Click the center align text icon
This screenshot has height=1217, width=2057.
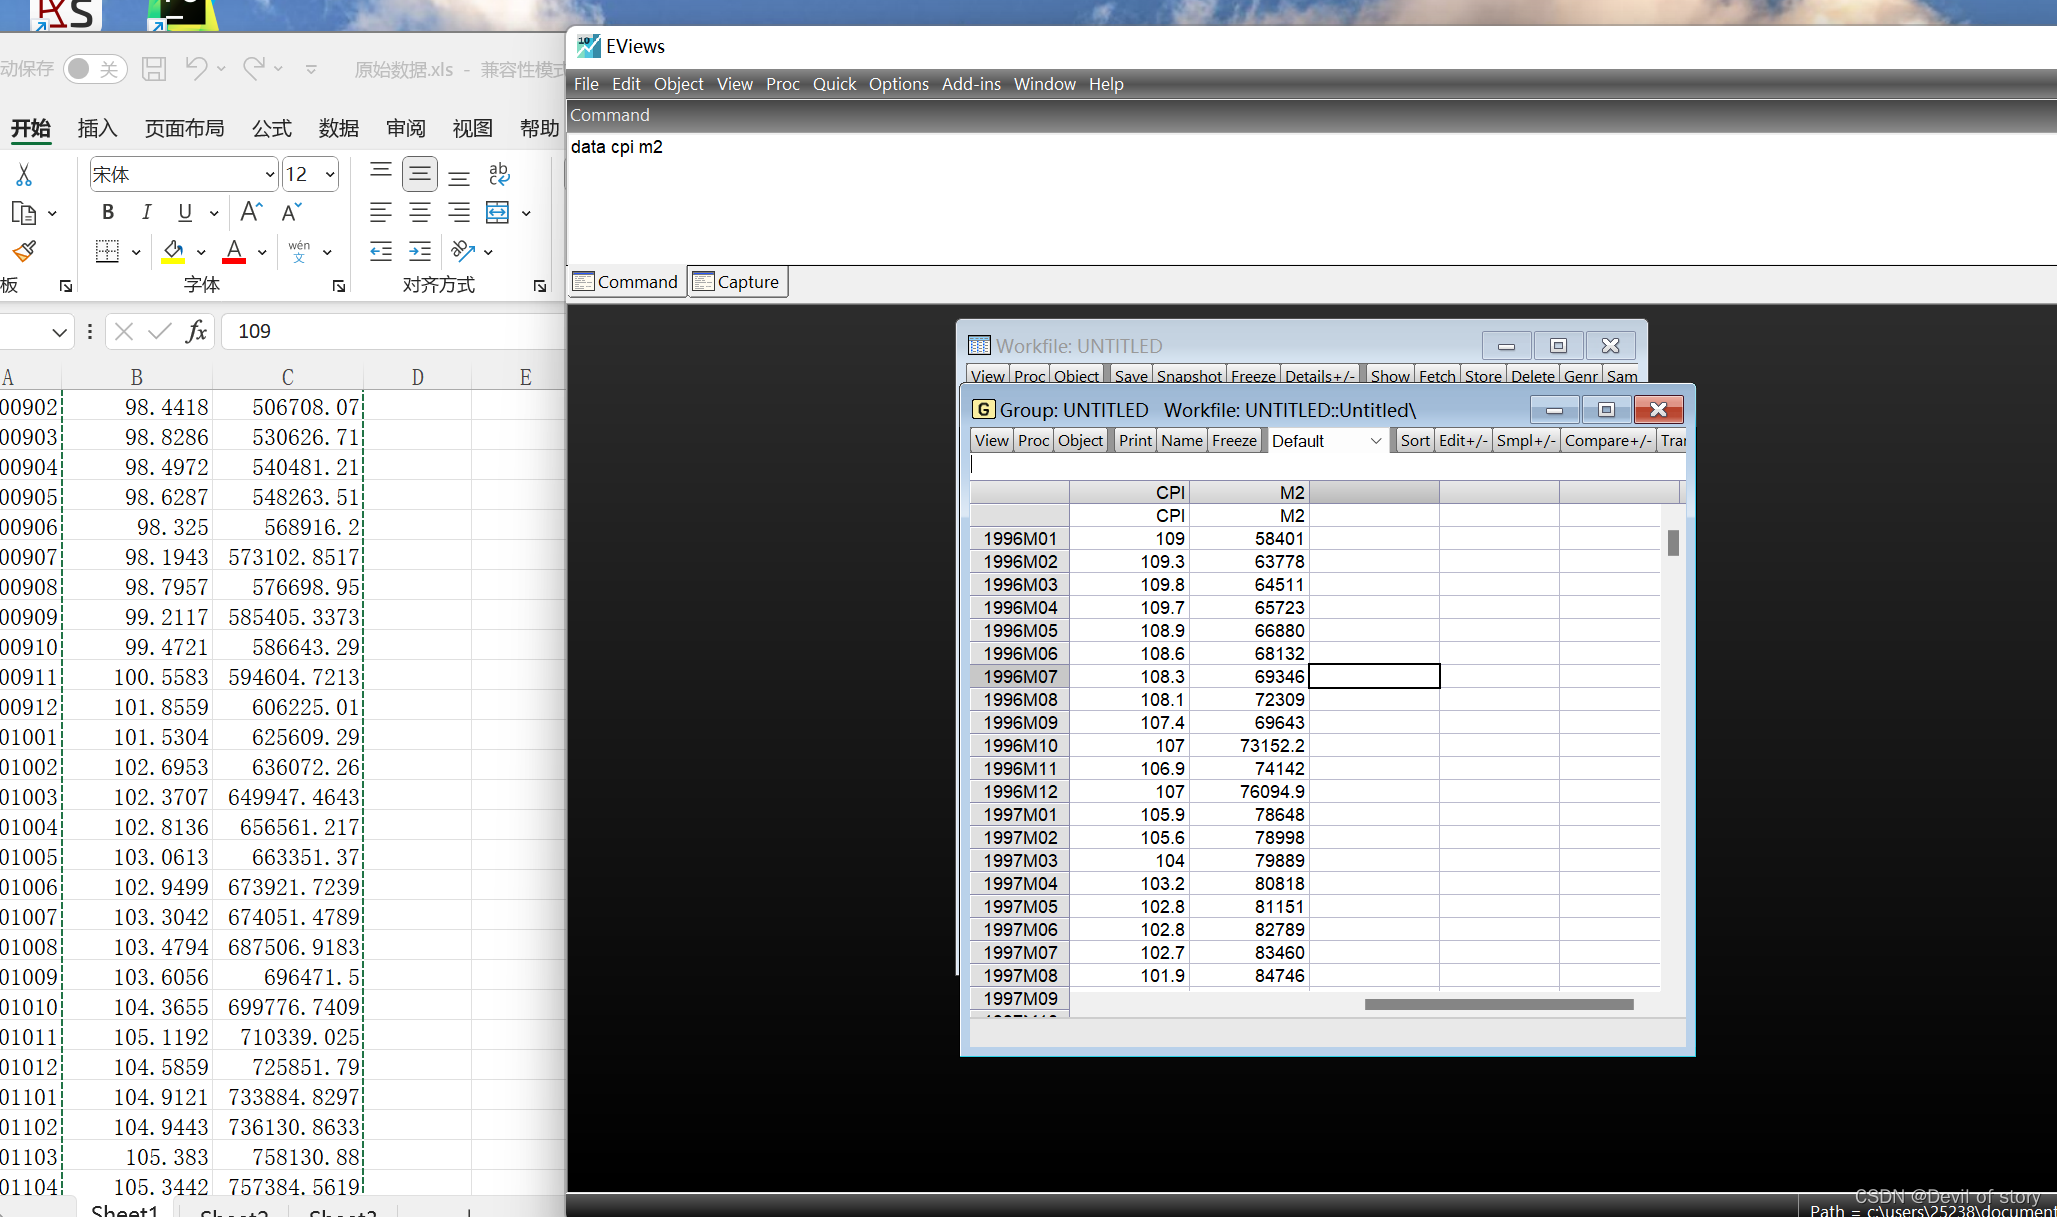419,212
